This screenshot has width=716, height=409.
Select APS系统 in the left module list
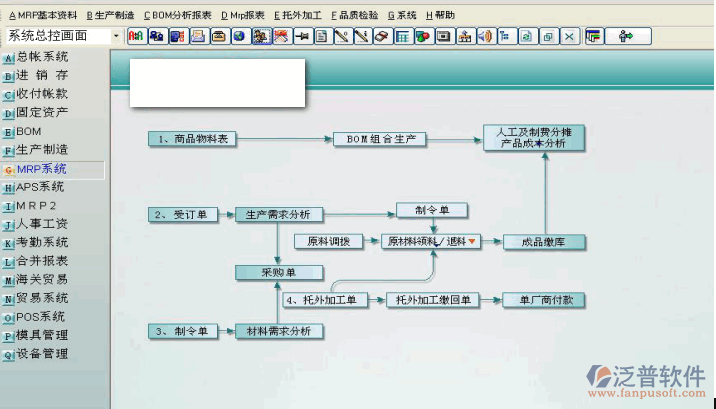tap(40, 187)
